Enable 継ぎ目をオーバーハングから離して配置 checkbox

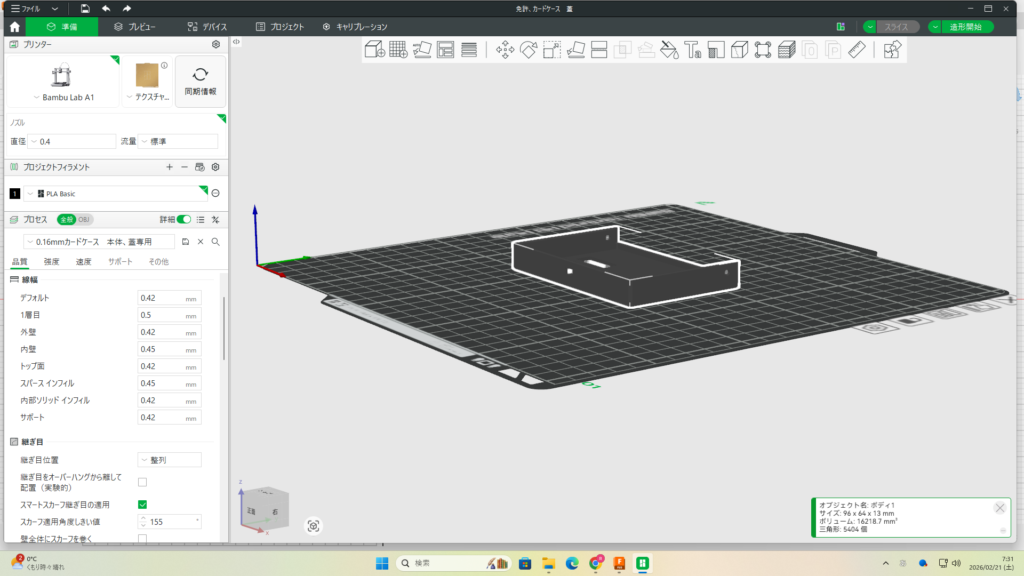tap(142, 482)
